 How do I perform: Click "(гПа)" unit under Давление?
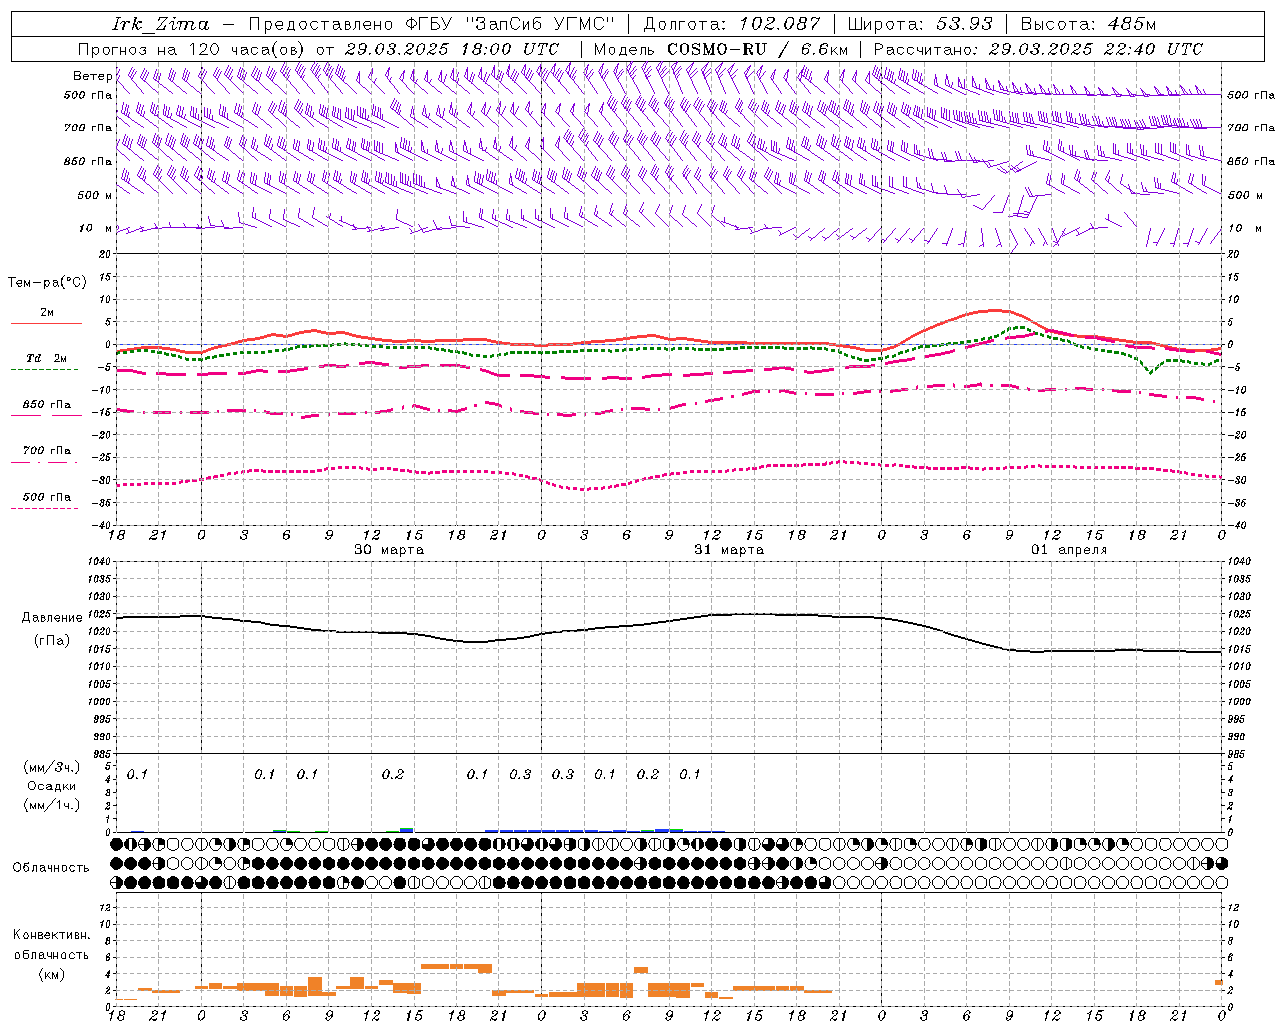tap(52, 641)
